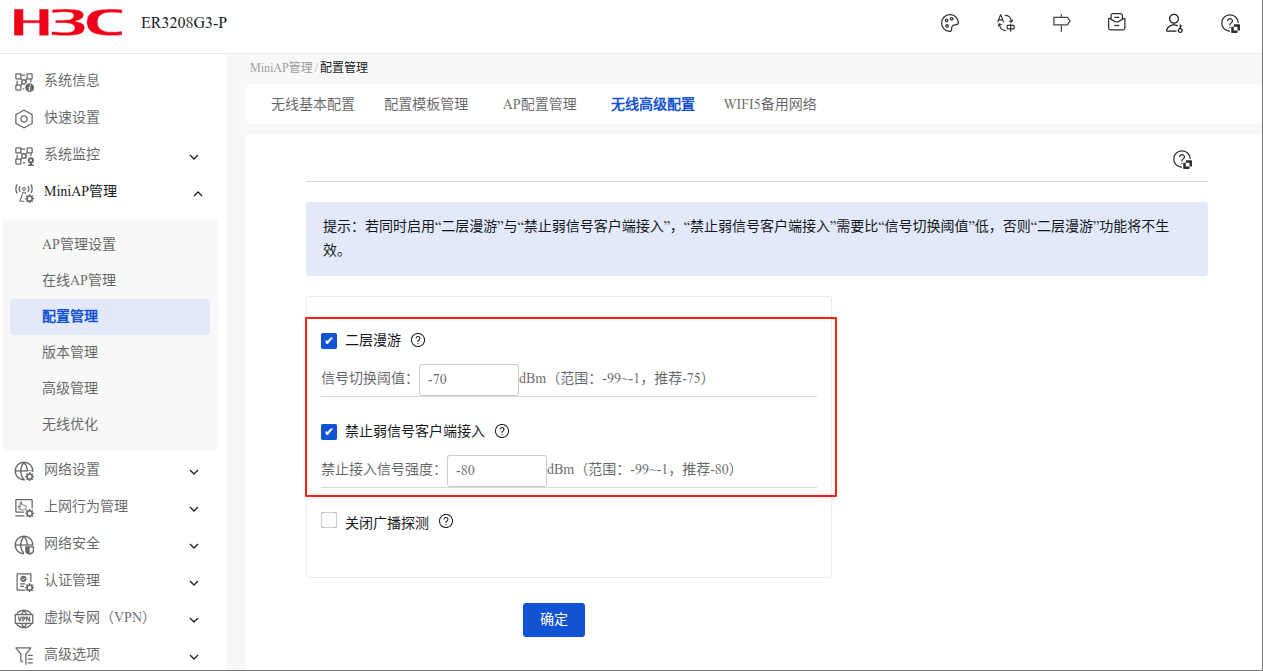Uncheck the 二层漫游 checkbox
1263x671 pixels.
[329, 341]
